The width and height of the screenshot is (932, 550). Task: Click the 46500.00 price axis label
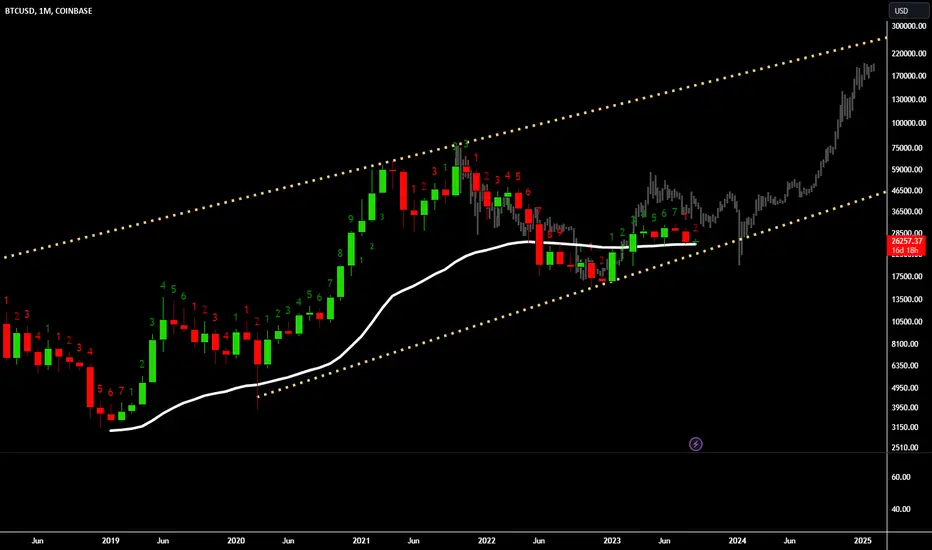909,191
